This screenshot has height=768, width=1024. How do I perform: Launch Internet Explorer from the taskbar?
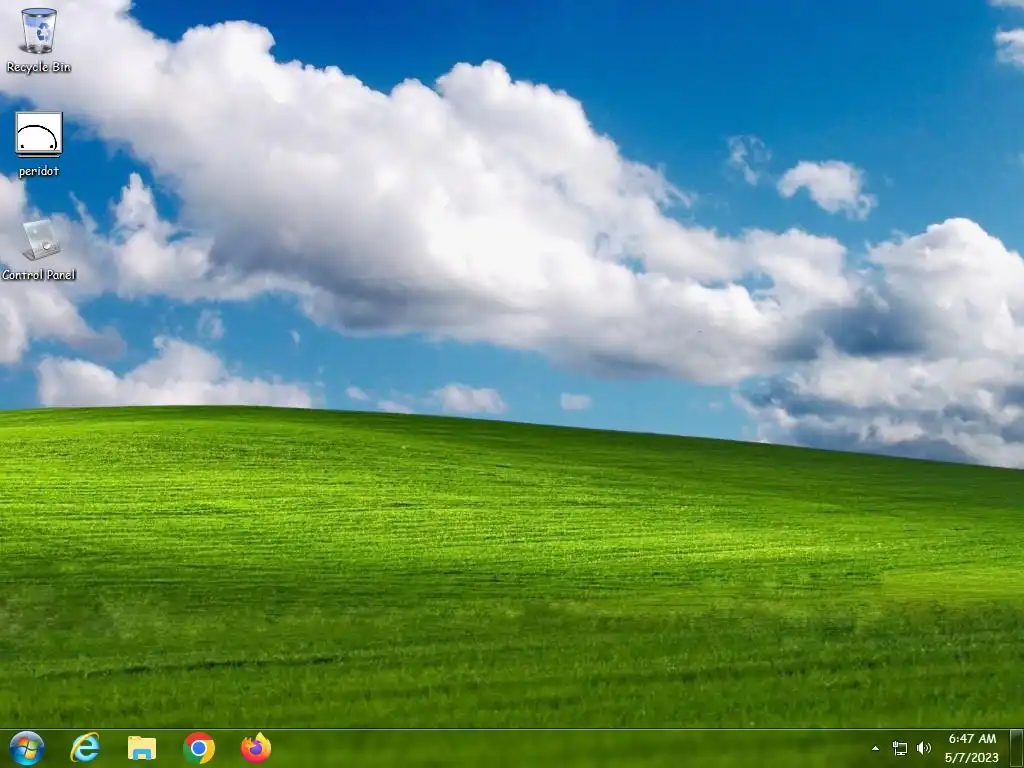pyautogui.click(x=85, y=748)
